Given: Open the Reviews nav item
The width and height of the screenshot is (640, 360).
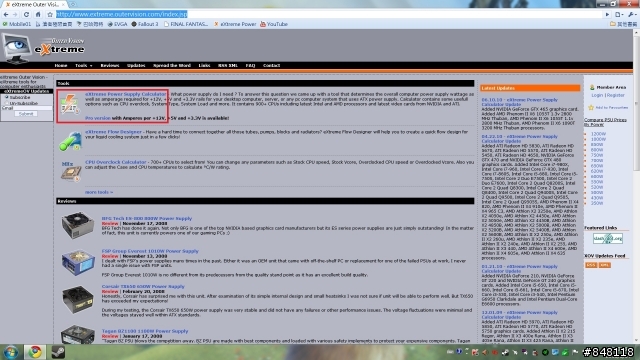Looking at the screenshot, I should point(110,65).
